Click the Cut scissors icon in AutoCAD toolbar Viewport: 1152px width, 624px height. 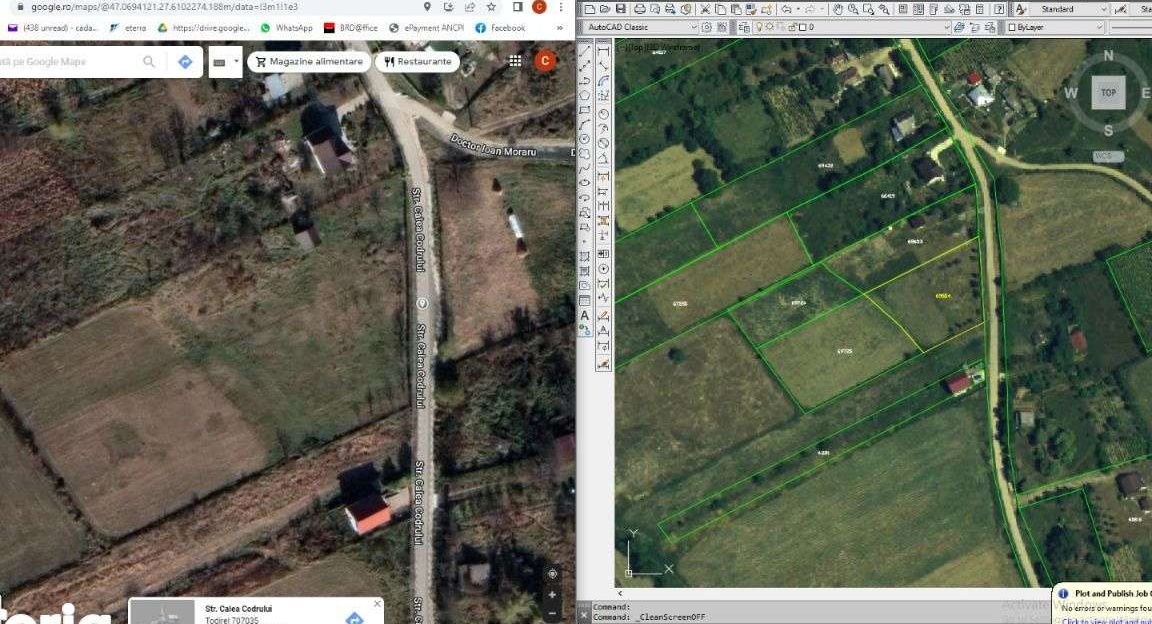pyautogui.click(x=705, y=9)
